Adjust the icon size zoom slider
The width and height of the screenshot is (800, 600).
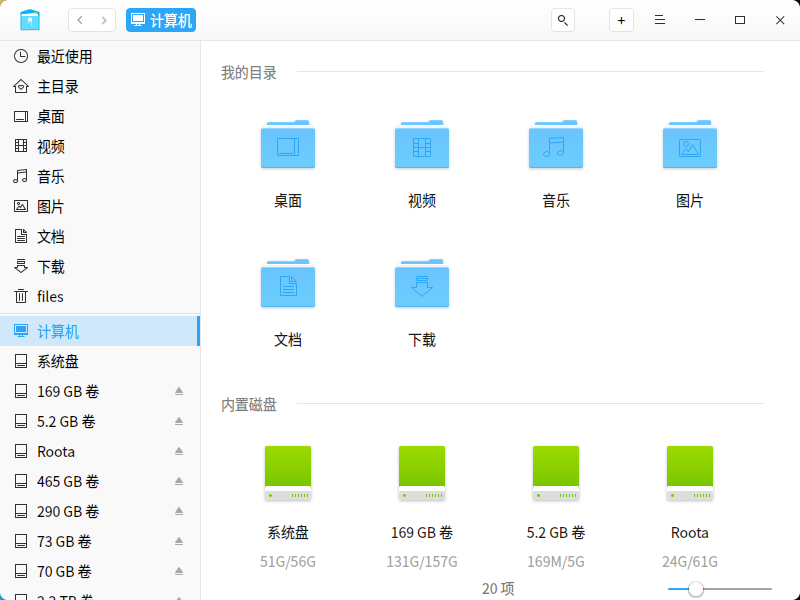click(x=719, y=589)
